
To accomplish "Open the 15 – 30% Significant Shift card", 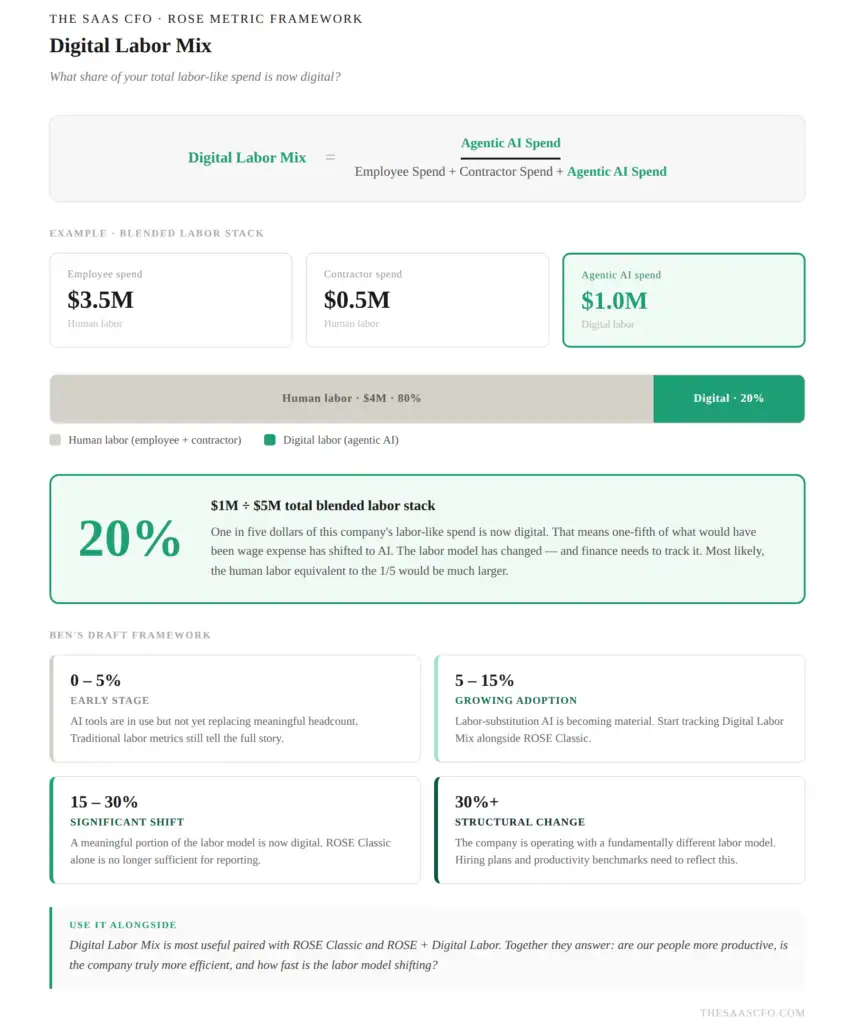I will pos(235,830).
